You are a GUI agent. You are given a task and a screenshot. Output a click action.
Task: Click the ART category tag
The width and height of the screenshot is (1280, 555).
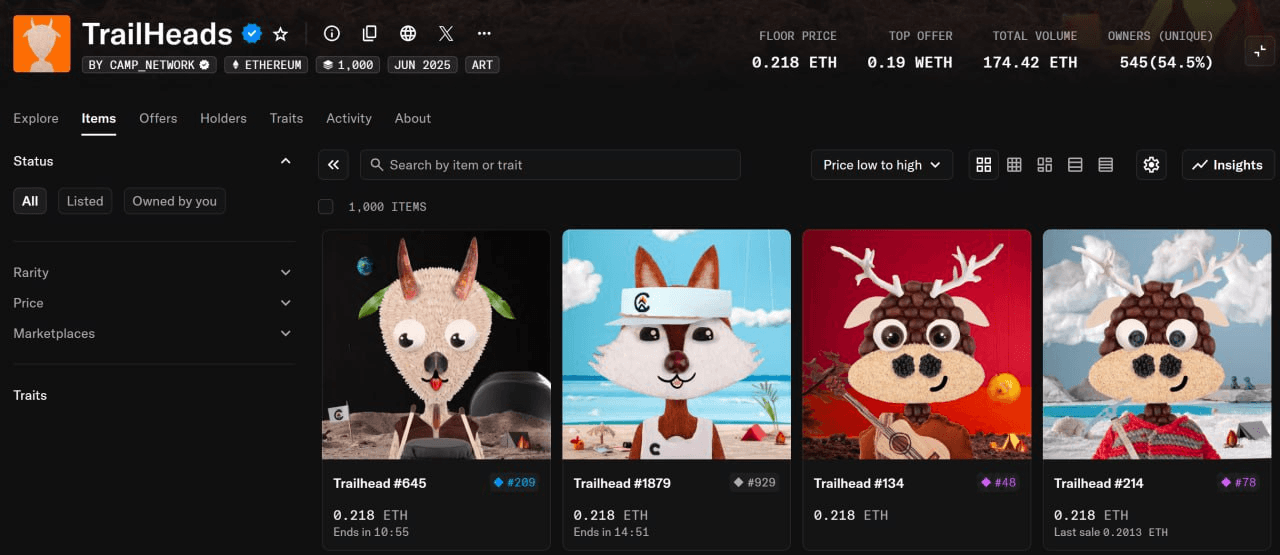(x=482, y=65)
